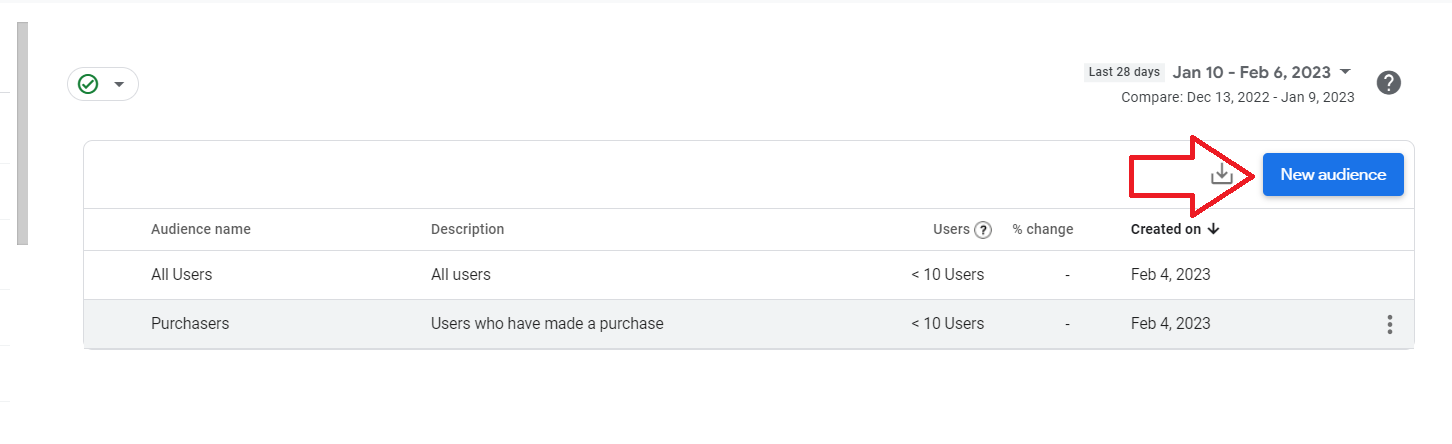
Task: Click Jan 10 - Feb 6, 2023 date range
Action: [1252, 72]
